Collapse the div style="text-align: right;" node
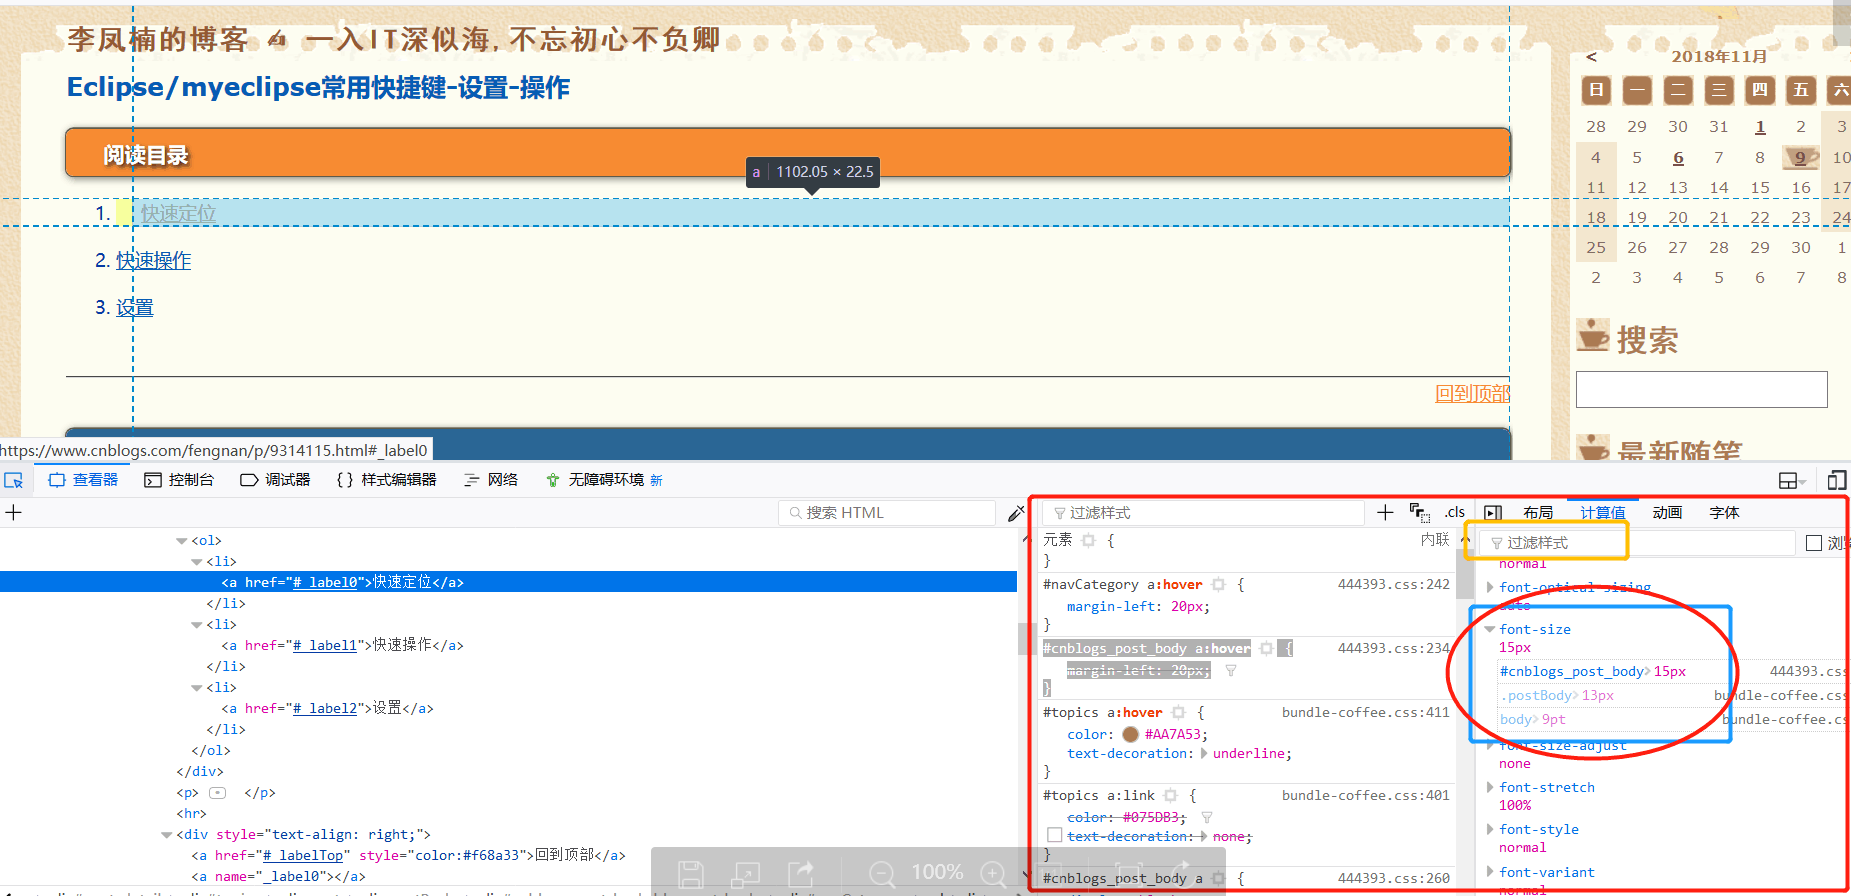The image size is (1851, 896). (x=166, y=835)
